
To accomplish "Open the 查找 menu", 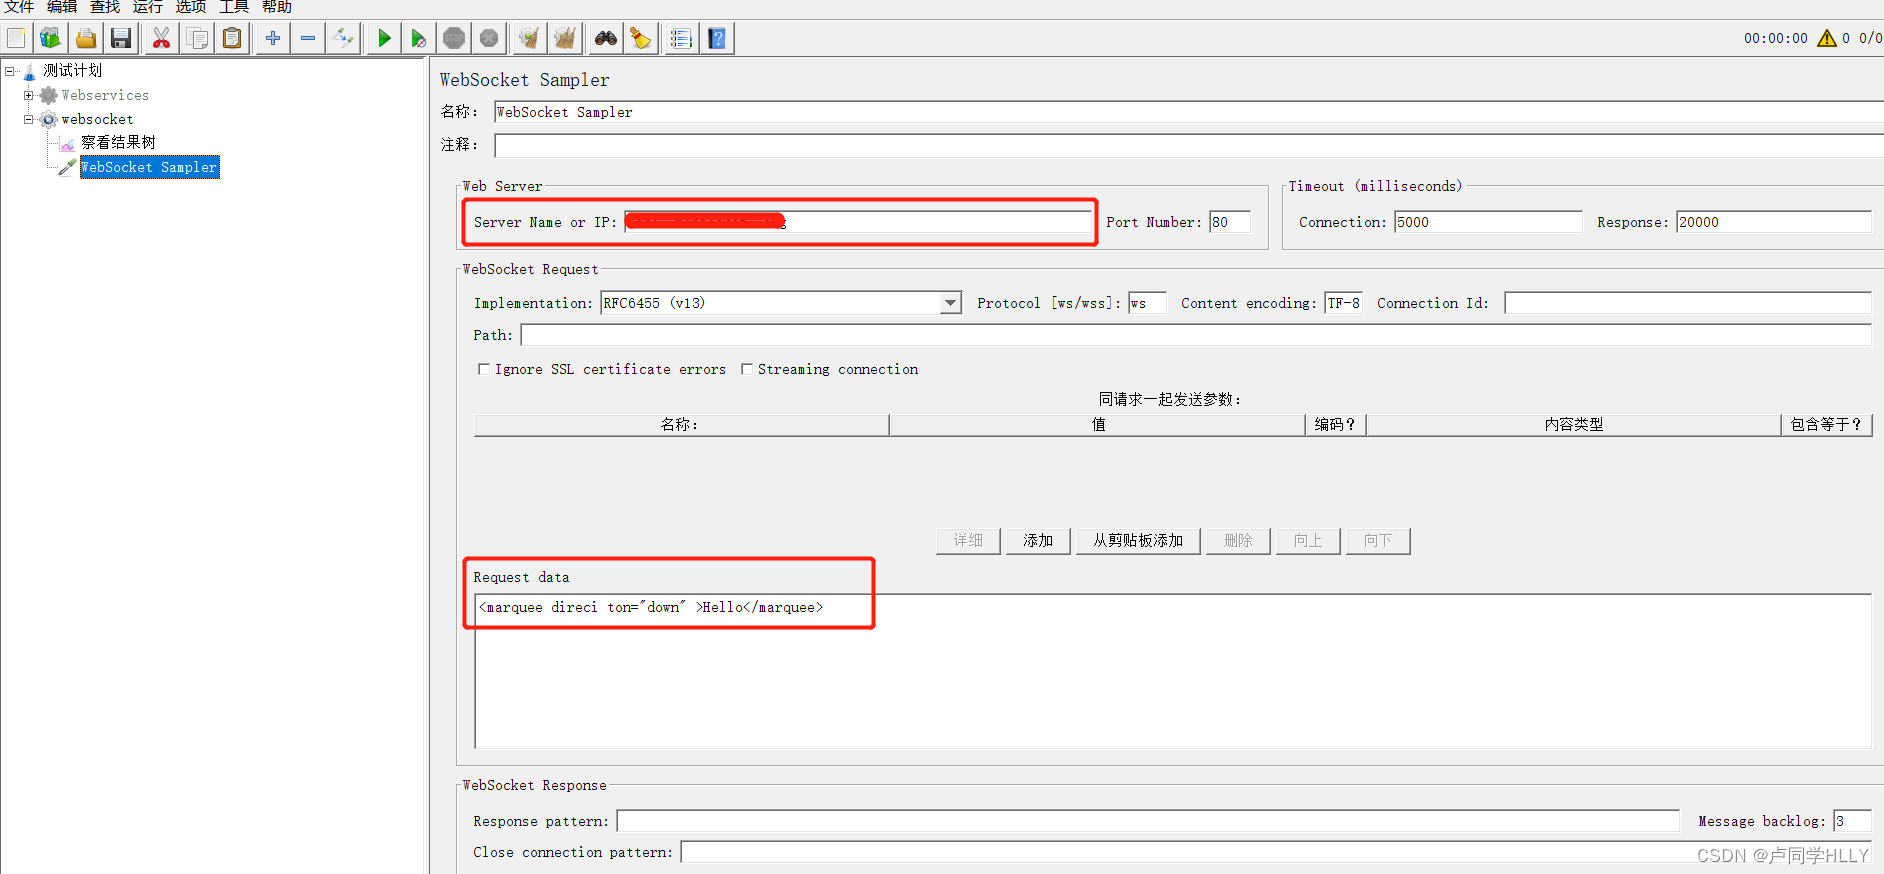I will 105,7.
